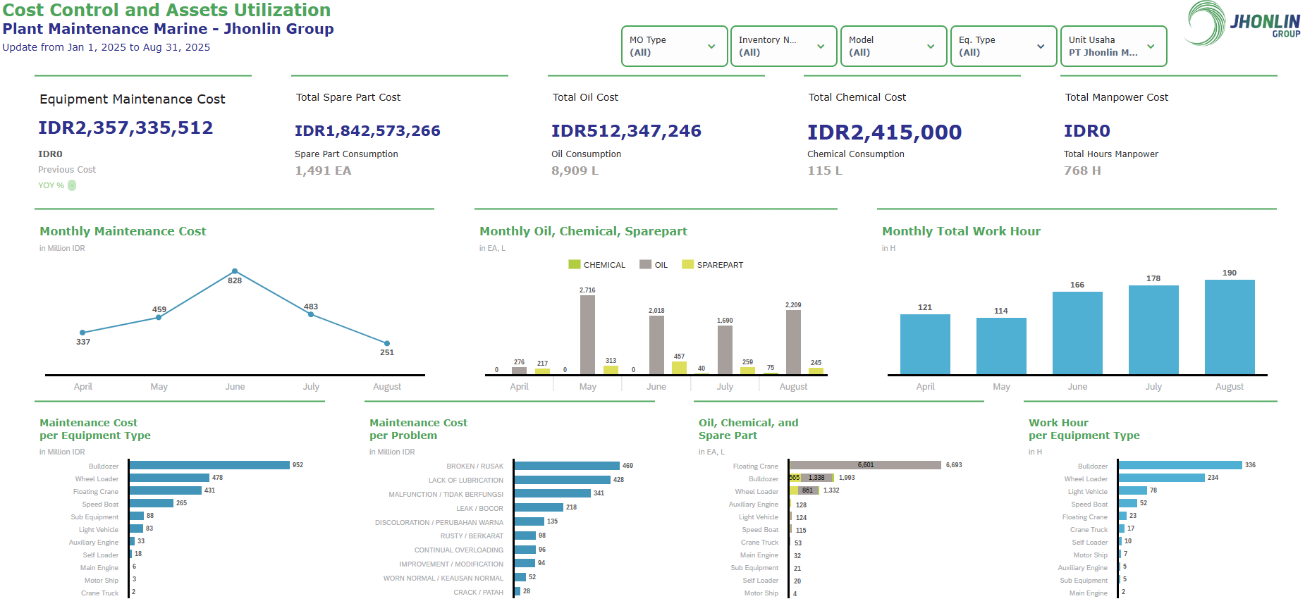
Task: Click the April 121 bar in Monthly Total Work Hour
Action: click(925, 344)
